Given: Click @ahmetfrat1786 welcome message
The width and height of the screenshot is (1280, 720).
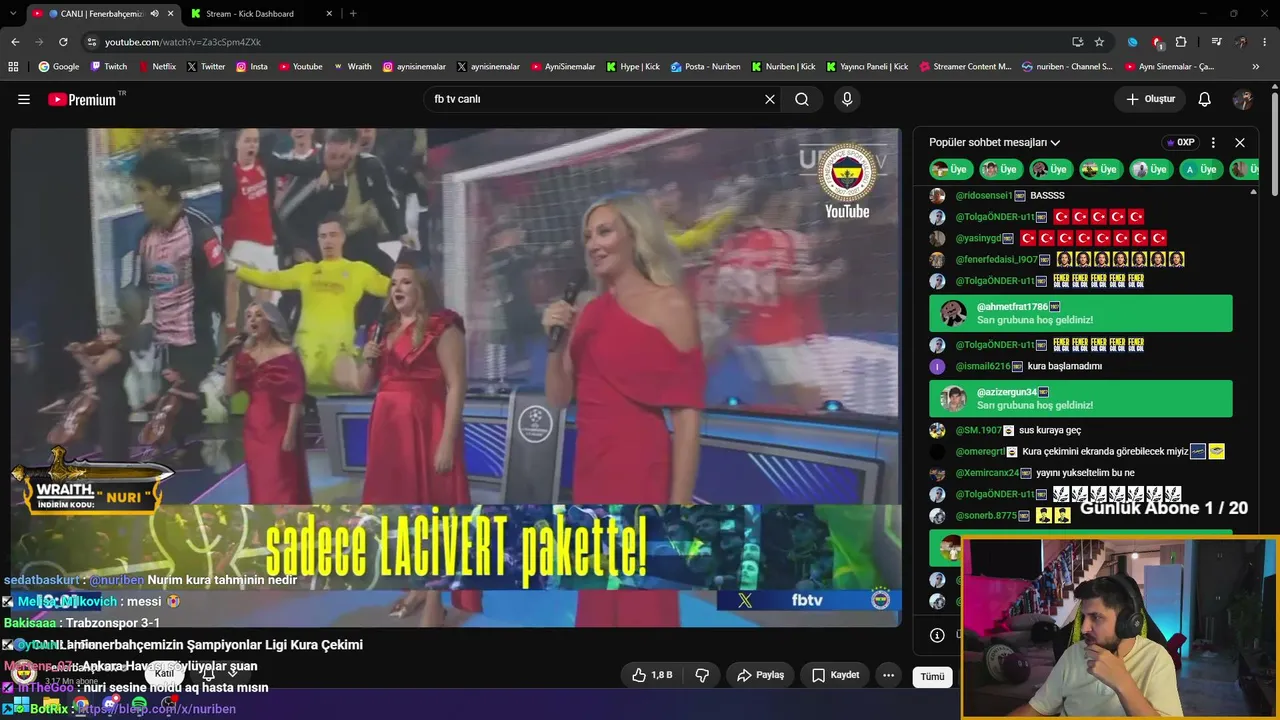Looking at the screenshot, I should pyautogui.click(x=1081, y=314).
